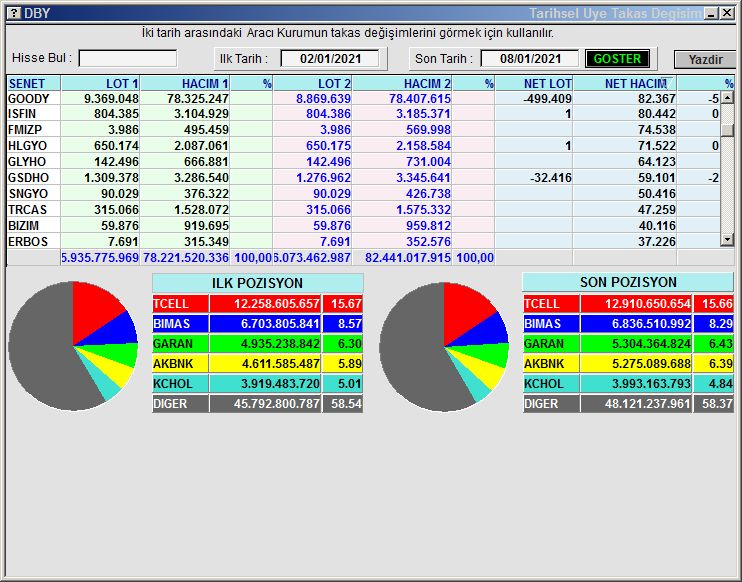Select the GLYHO row

[363, 162]
